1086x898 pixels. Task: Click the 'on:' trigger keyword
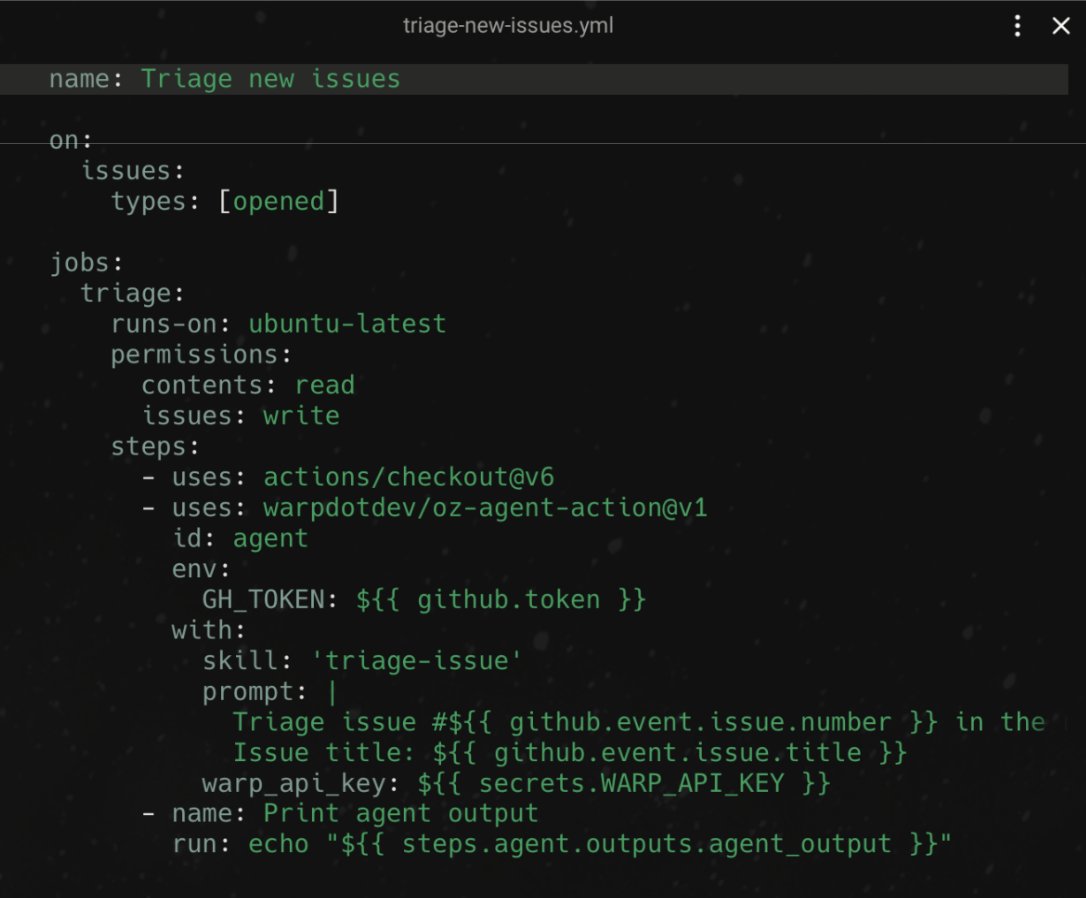(x=70, y=141)
